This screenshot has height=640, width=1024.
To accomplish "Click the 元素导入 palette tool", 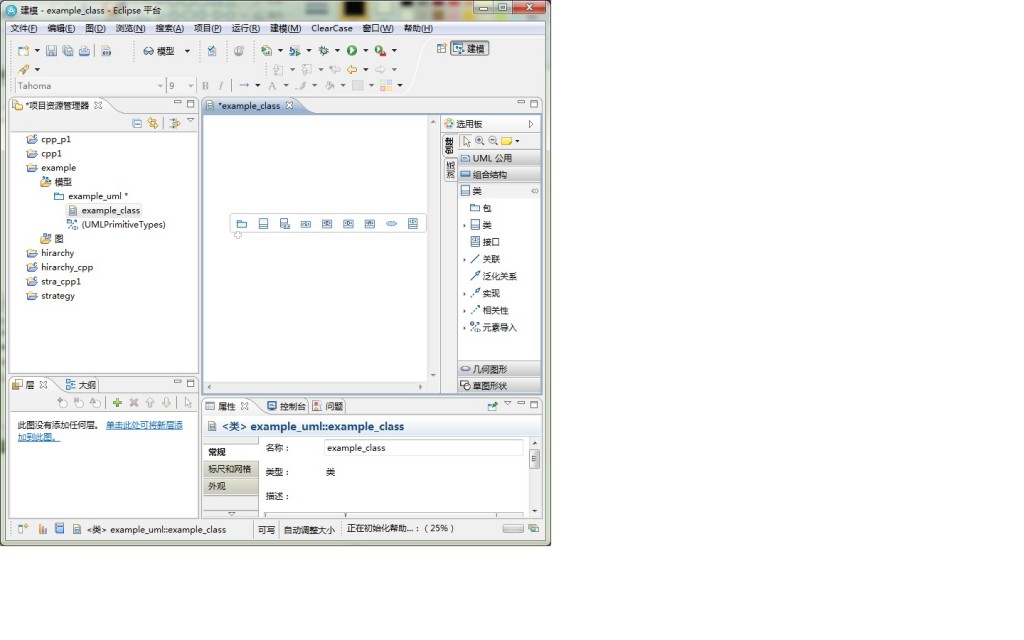I will [x=500, y=326].
